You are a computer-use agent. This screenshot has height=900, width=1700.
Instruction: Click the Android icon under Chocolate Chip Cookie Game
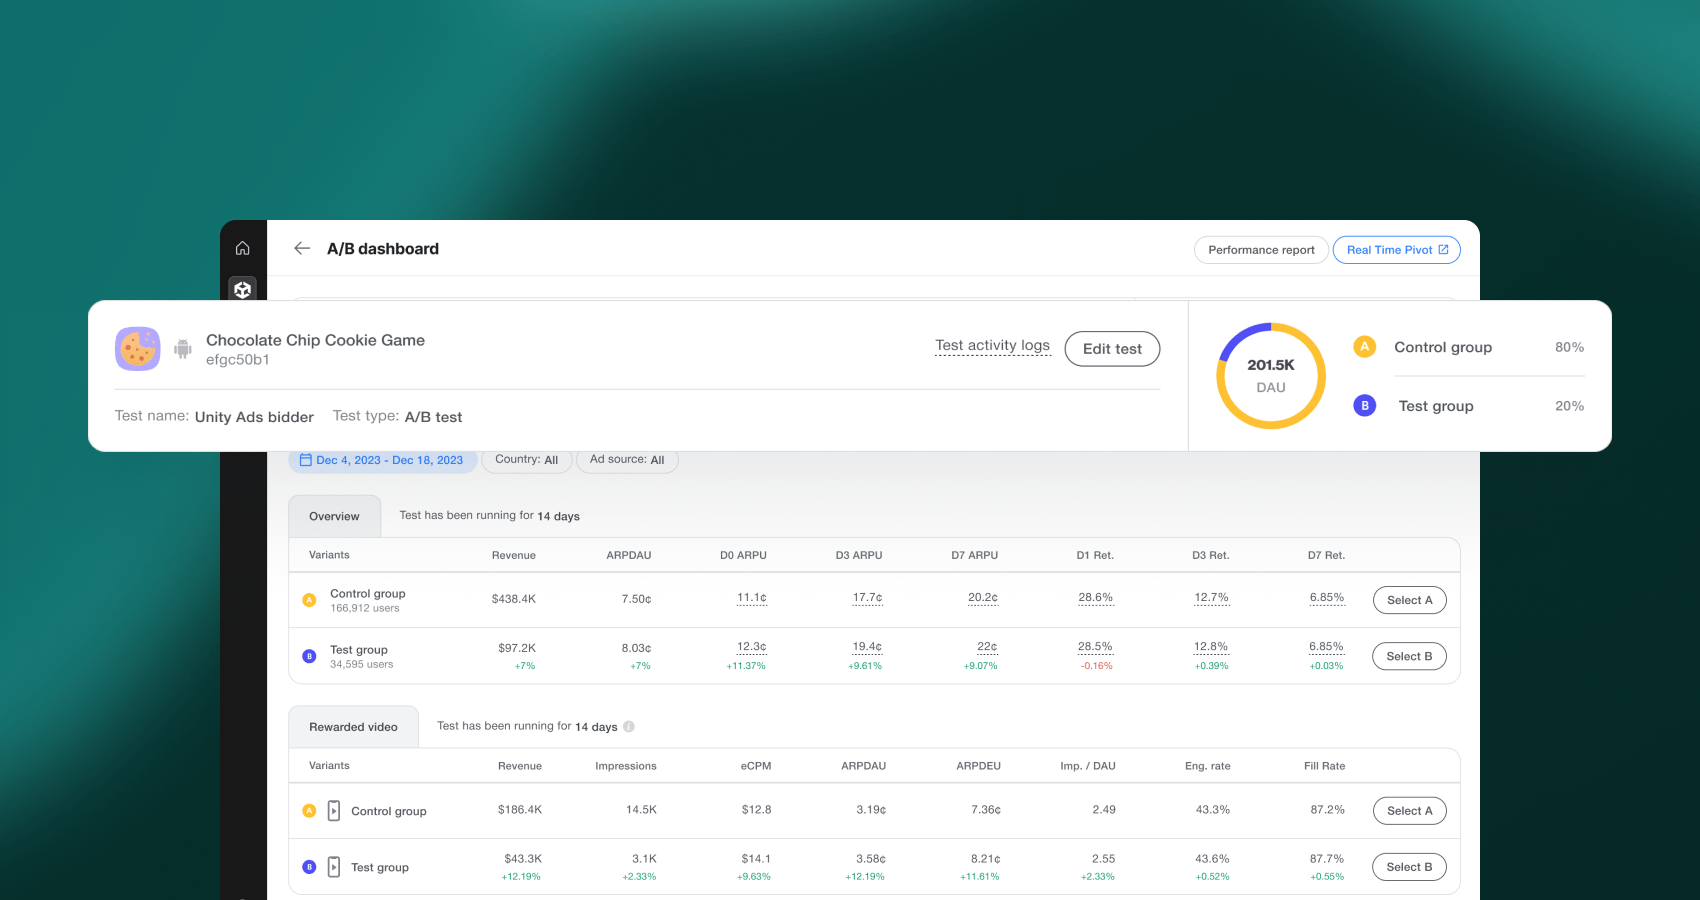click(x=182, y=349)
